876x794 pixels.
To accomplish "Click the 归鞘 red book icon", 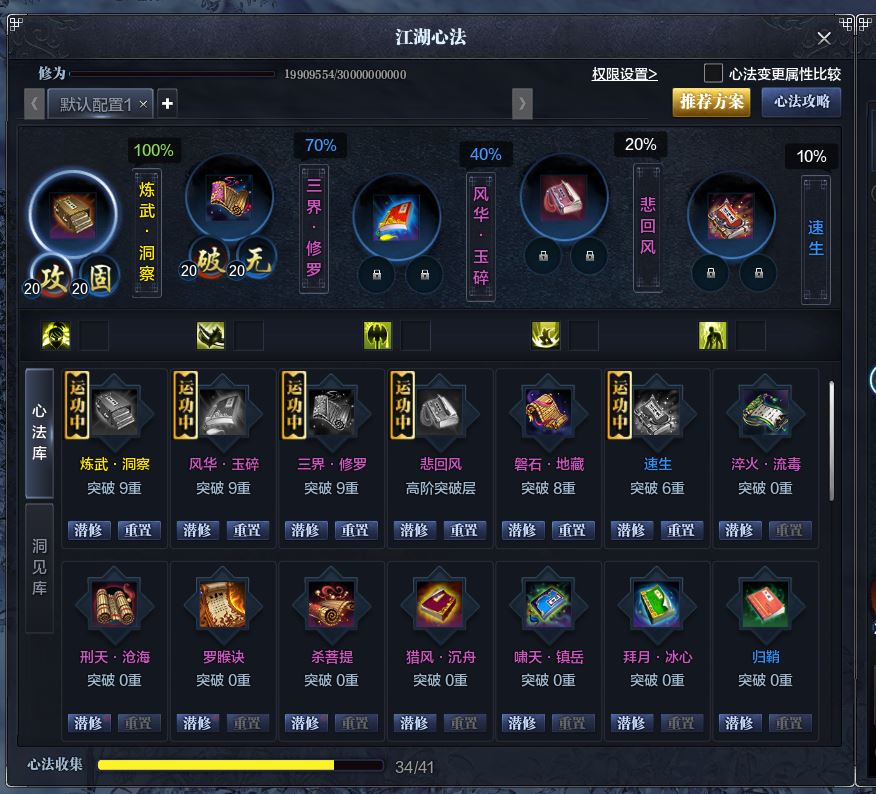I will [765, 605].
